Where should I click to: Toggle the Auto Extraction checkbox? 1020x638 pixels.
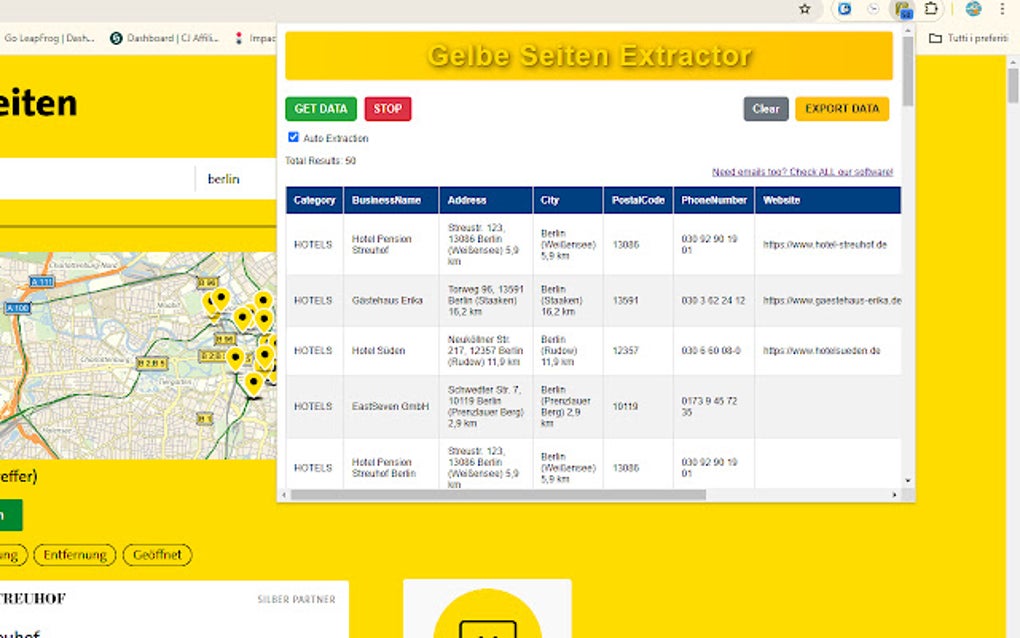[293, 137]
